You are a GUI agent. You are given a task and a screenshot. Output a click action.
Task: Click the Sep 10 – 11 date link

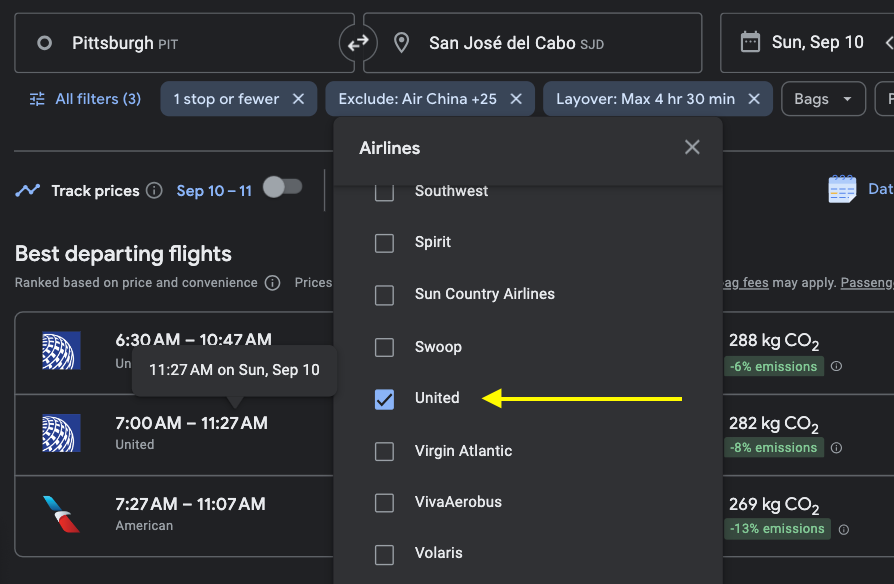point(214,191)
